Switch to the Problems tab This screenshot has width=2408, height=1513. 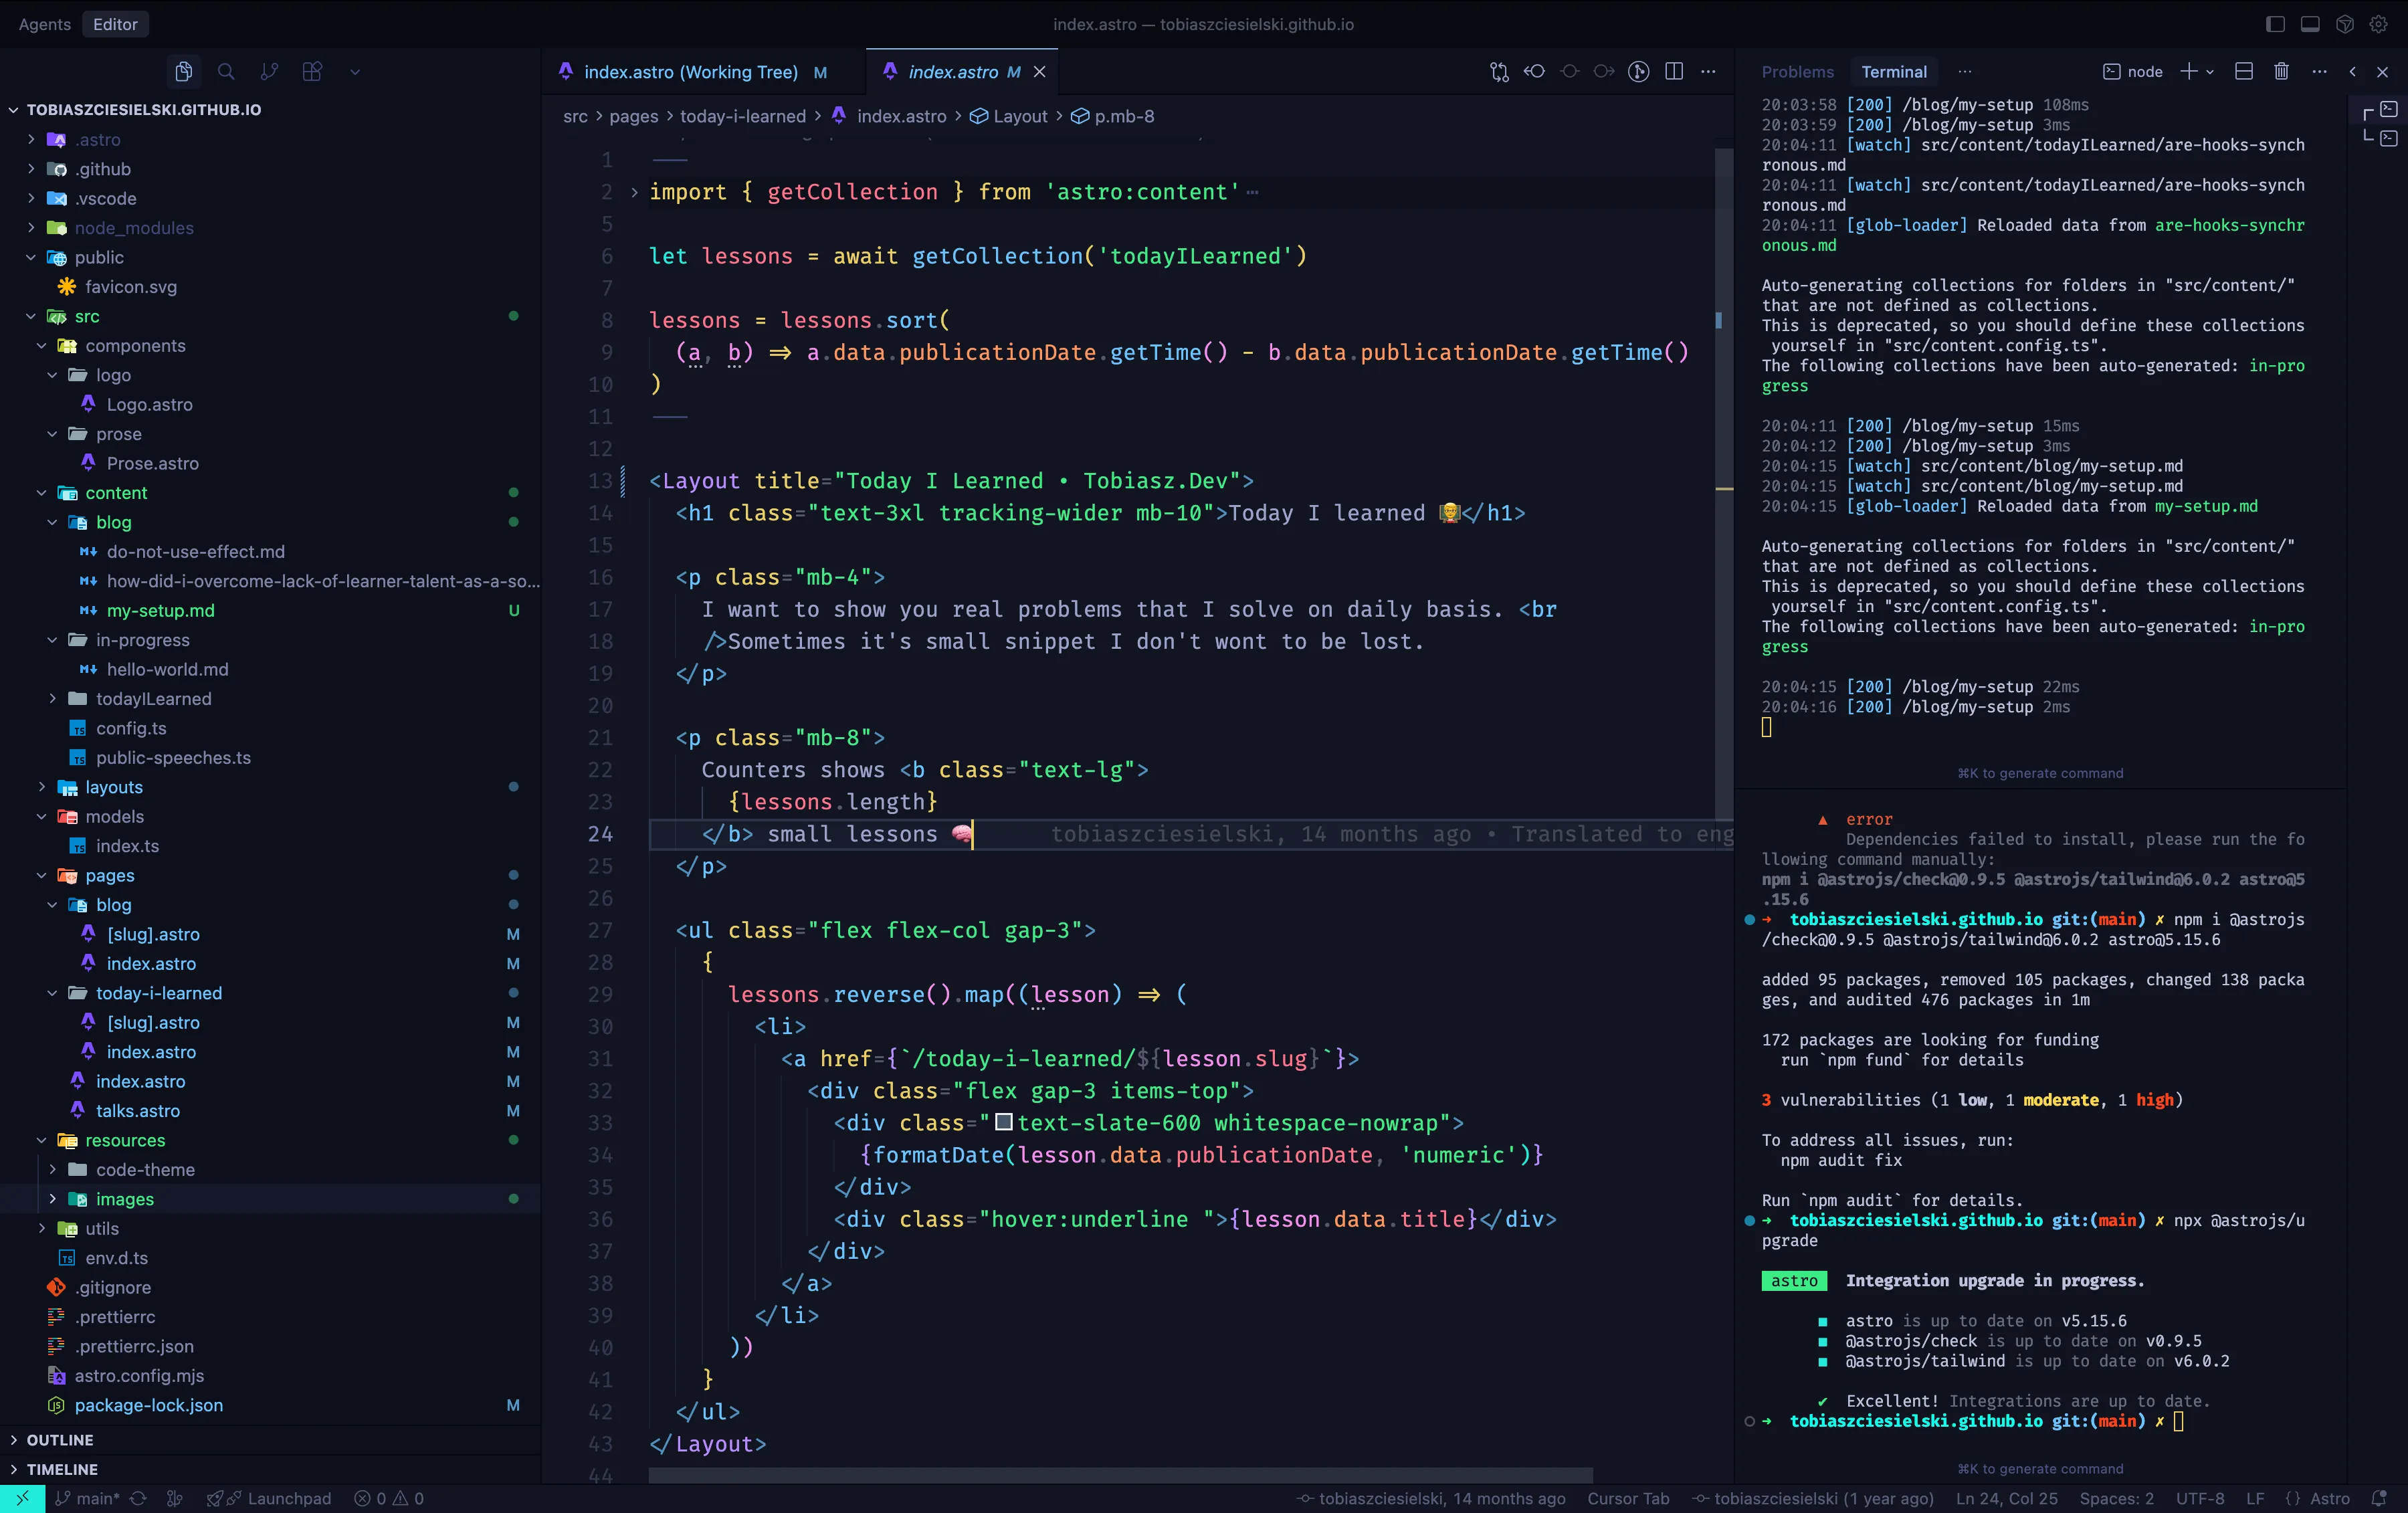(x=1797, y=71)
